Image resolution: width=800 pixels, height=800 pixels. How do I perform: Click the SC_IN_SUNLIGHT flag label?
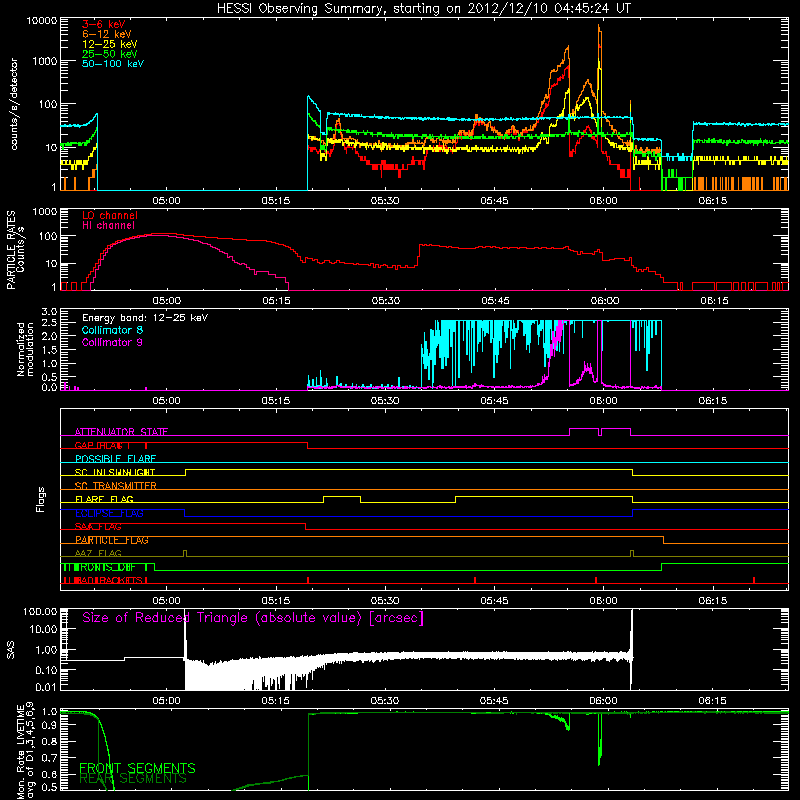115,472
